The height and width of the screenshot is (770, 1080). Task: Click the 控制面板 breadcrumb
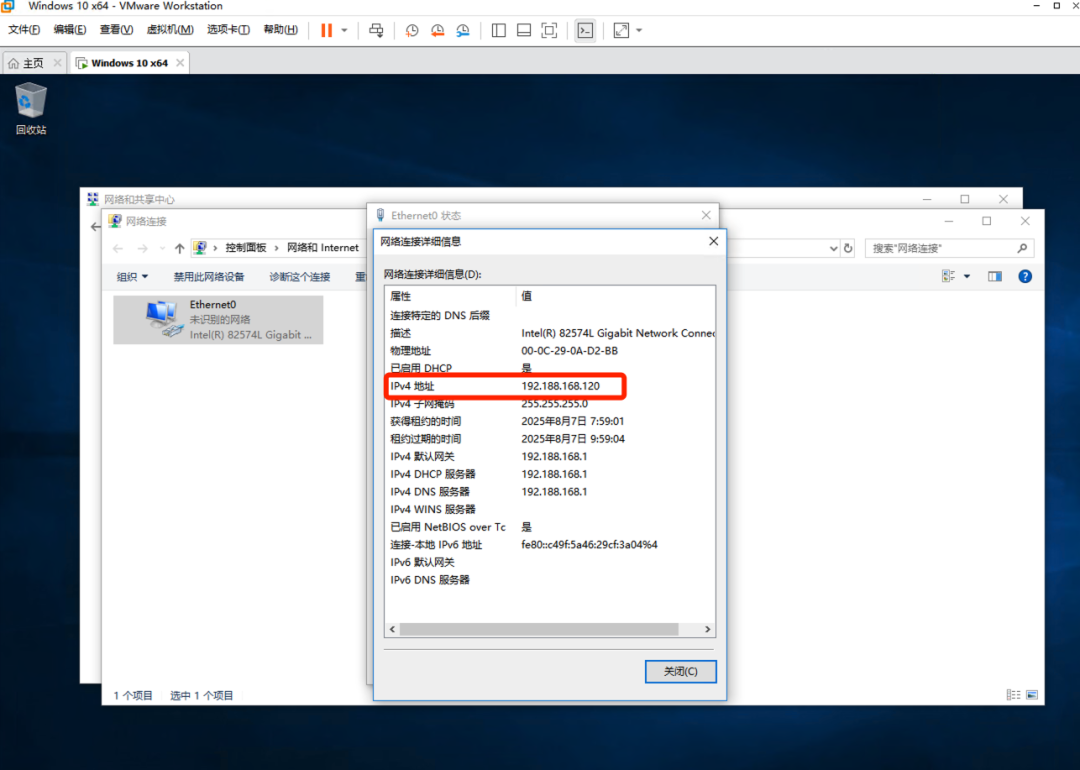click(x=246, y=248)
